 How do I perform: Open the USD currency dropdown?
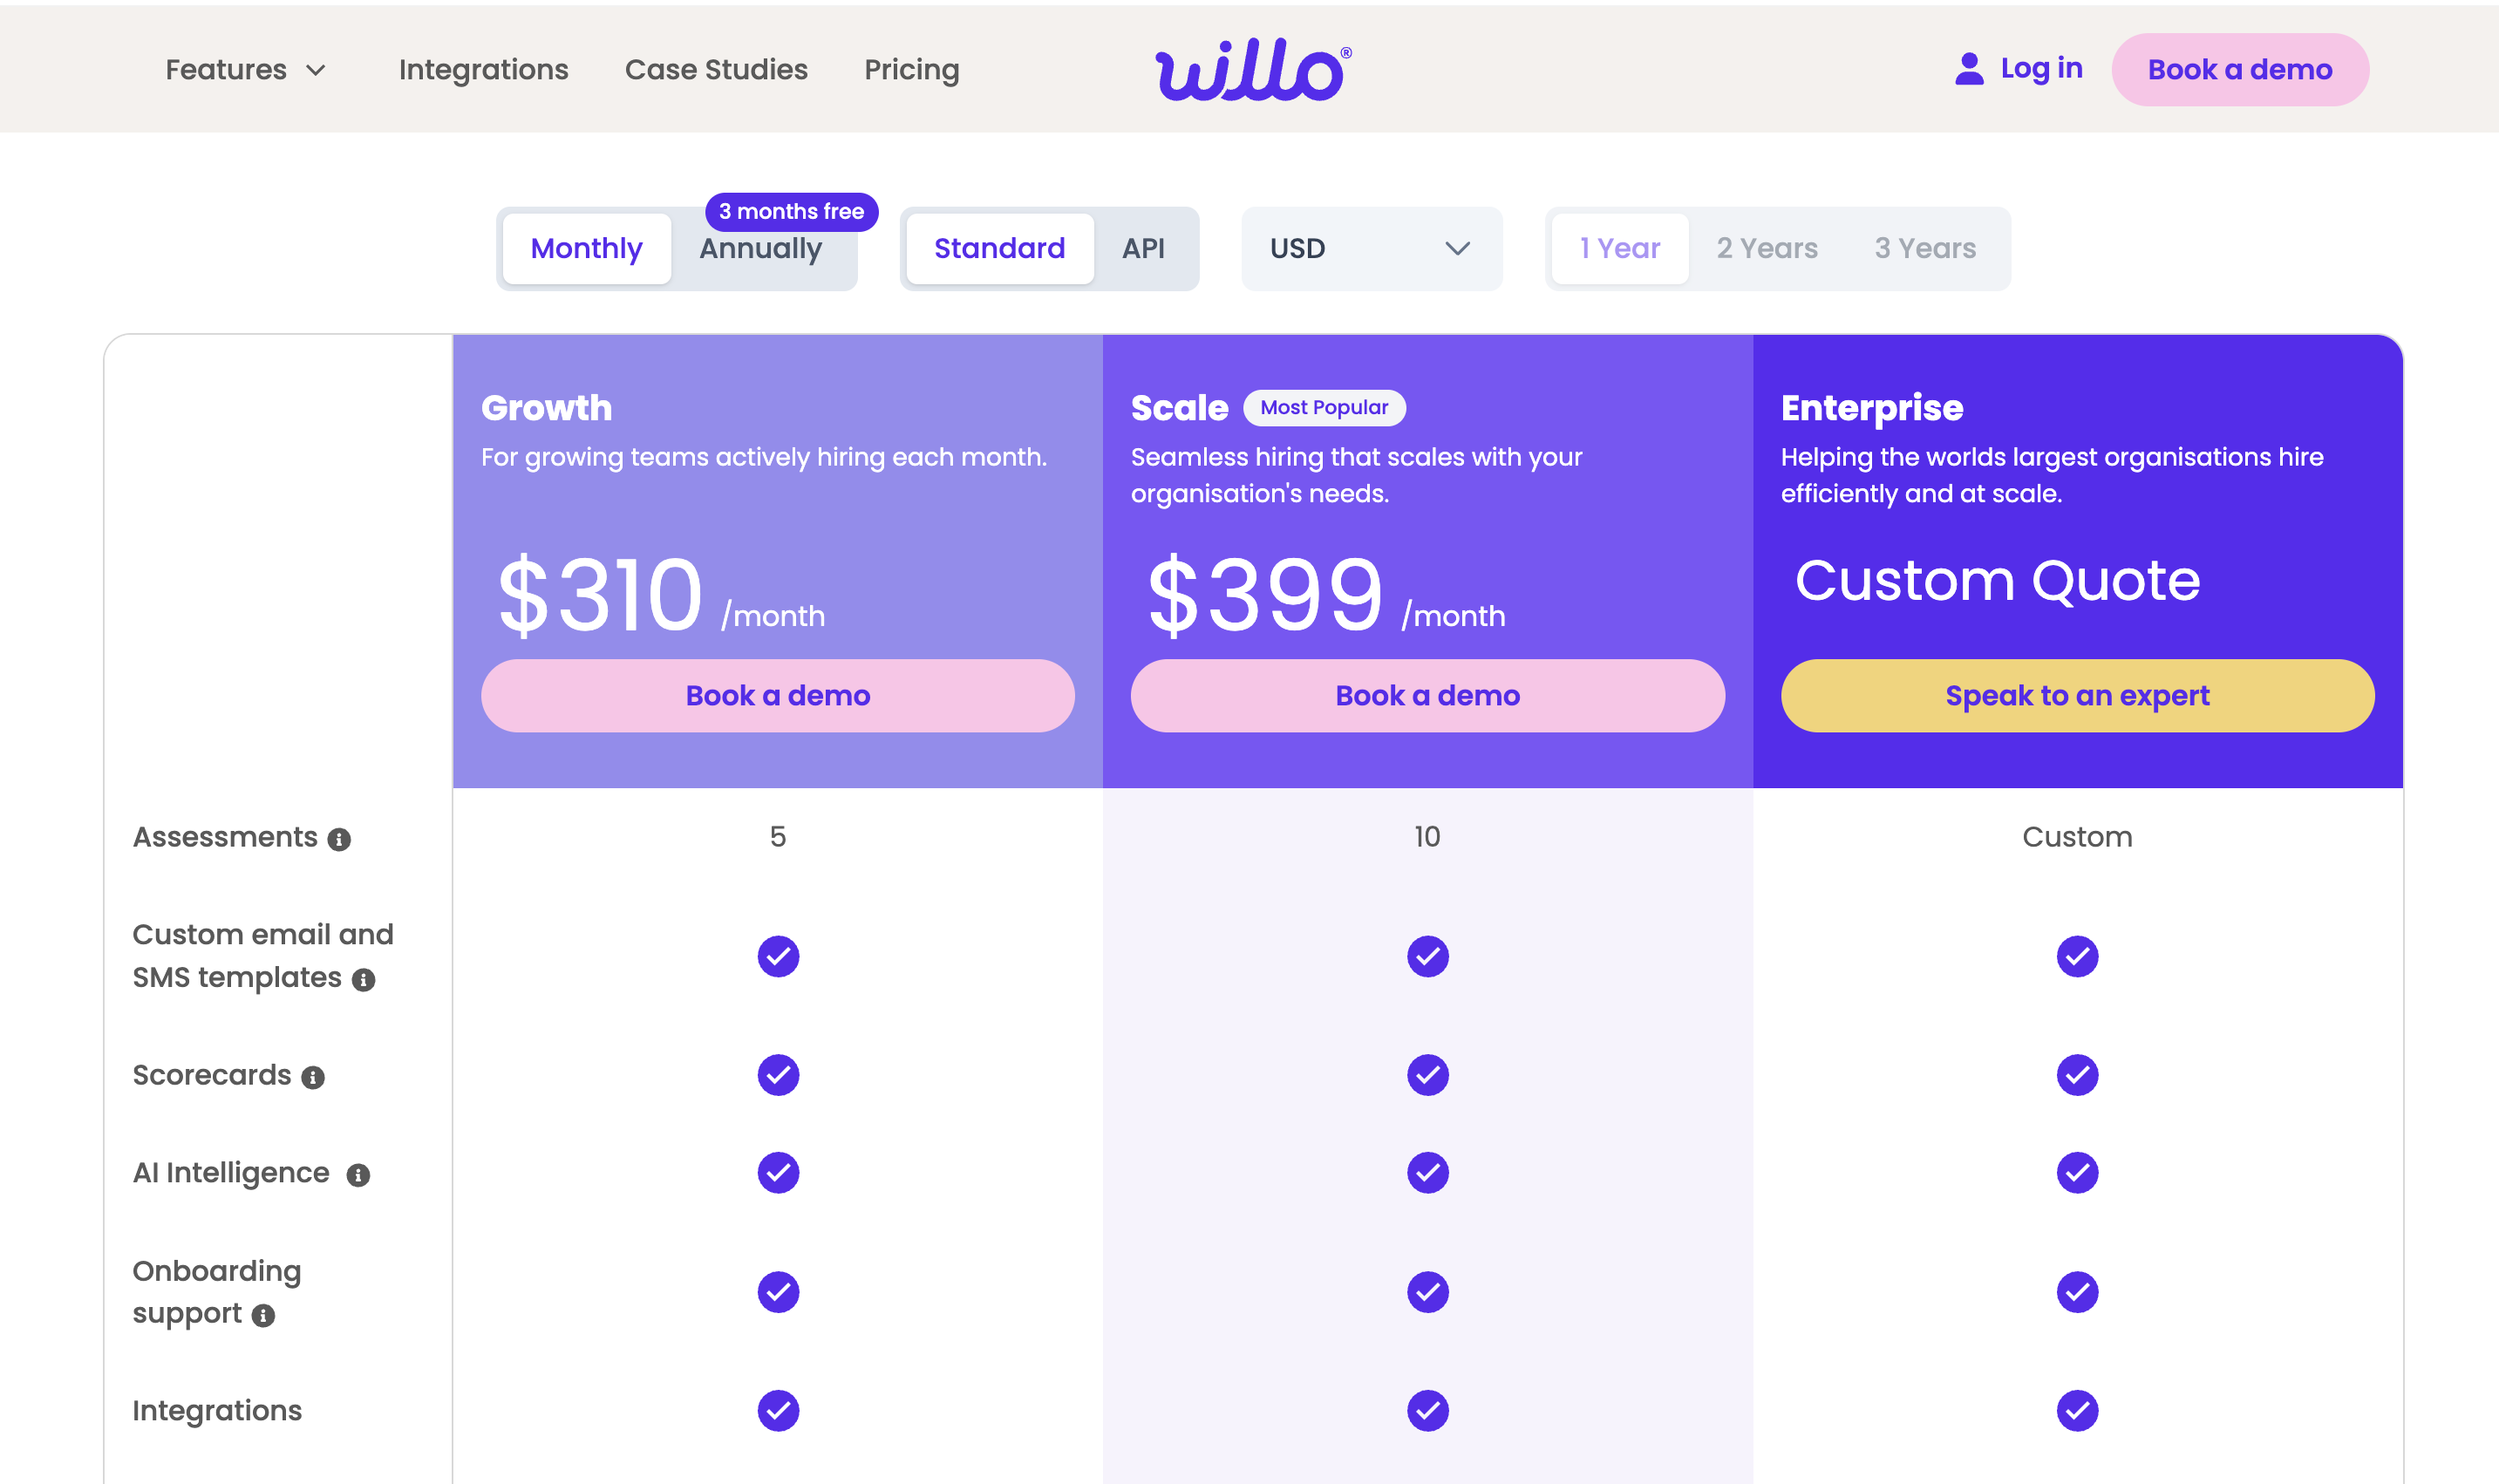pyautogui.click(x=1370, y=249)
